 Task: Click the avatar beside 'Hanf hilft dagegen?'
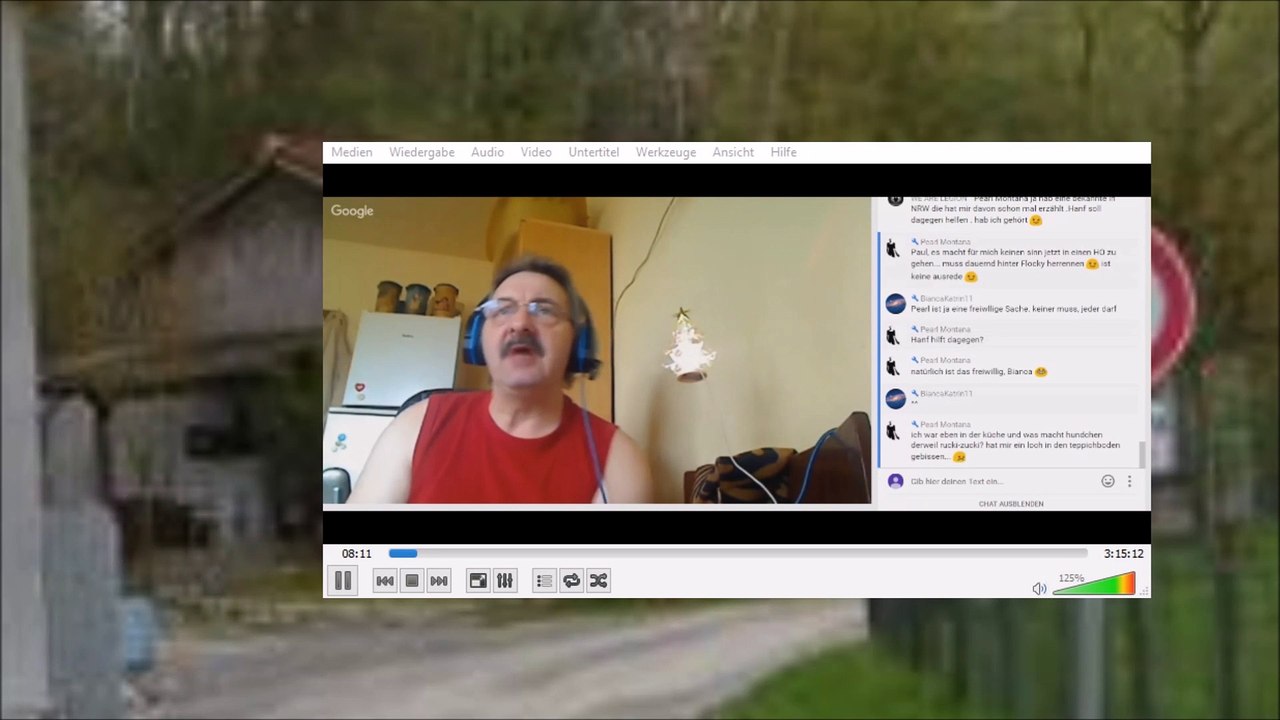[893, 335]
